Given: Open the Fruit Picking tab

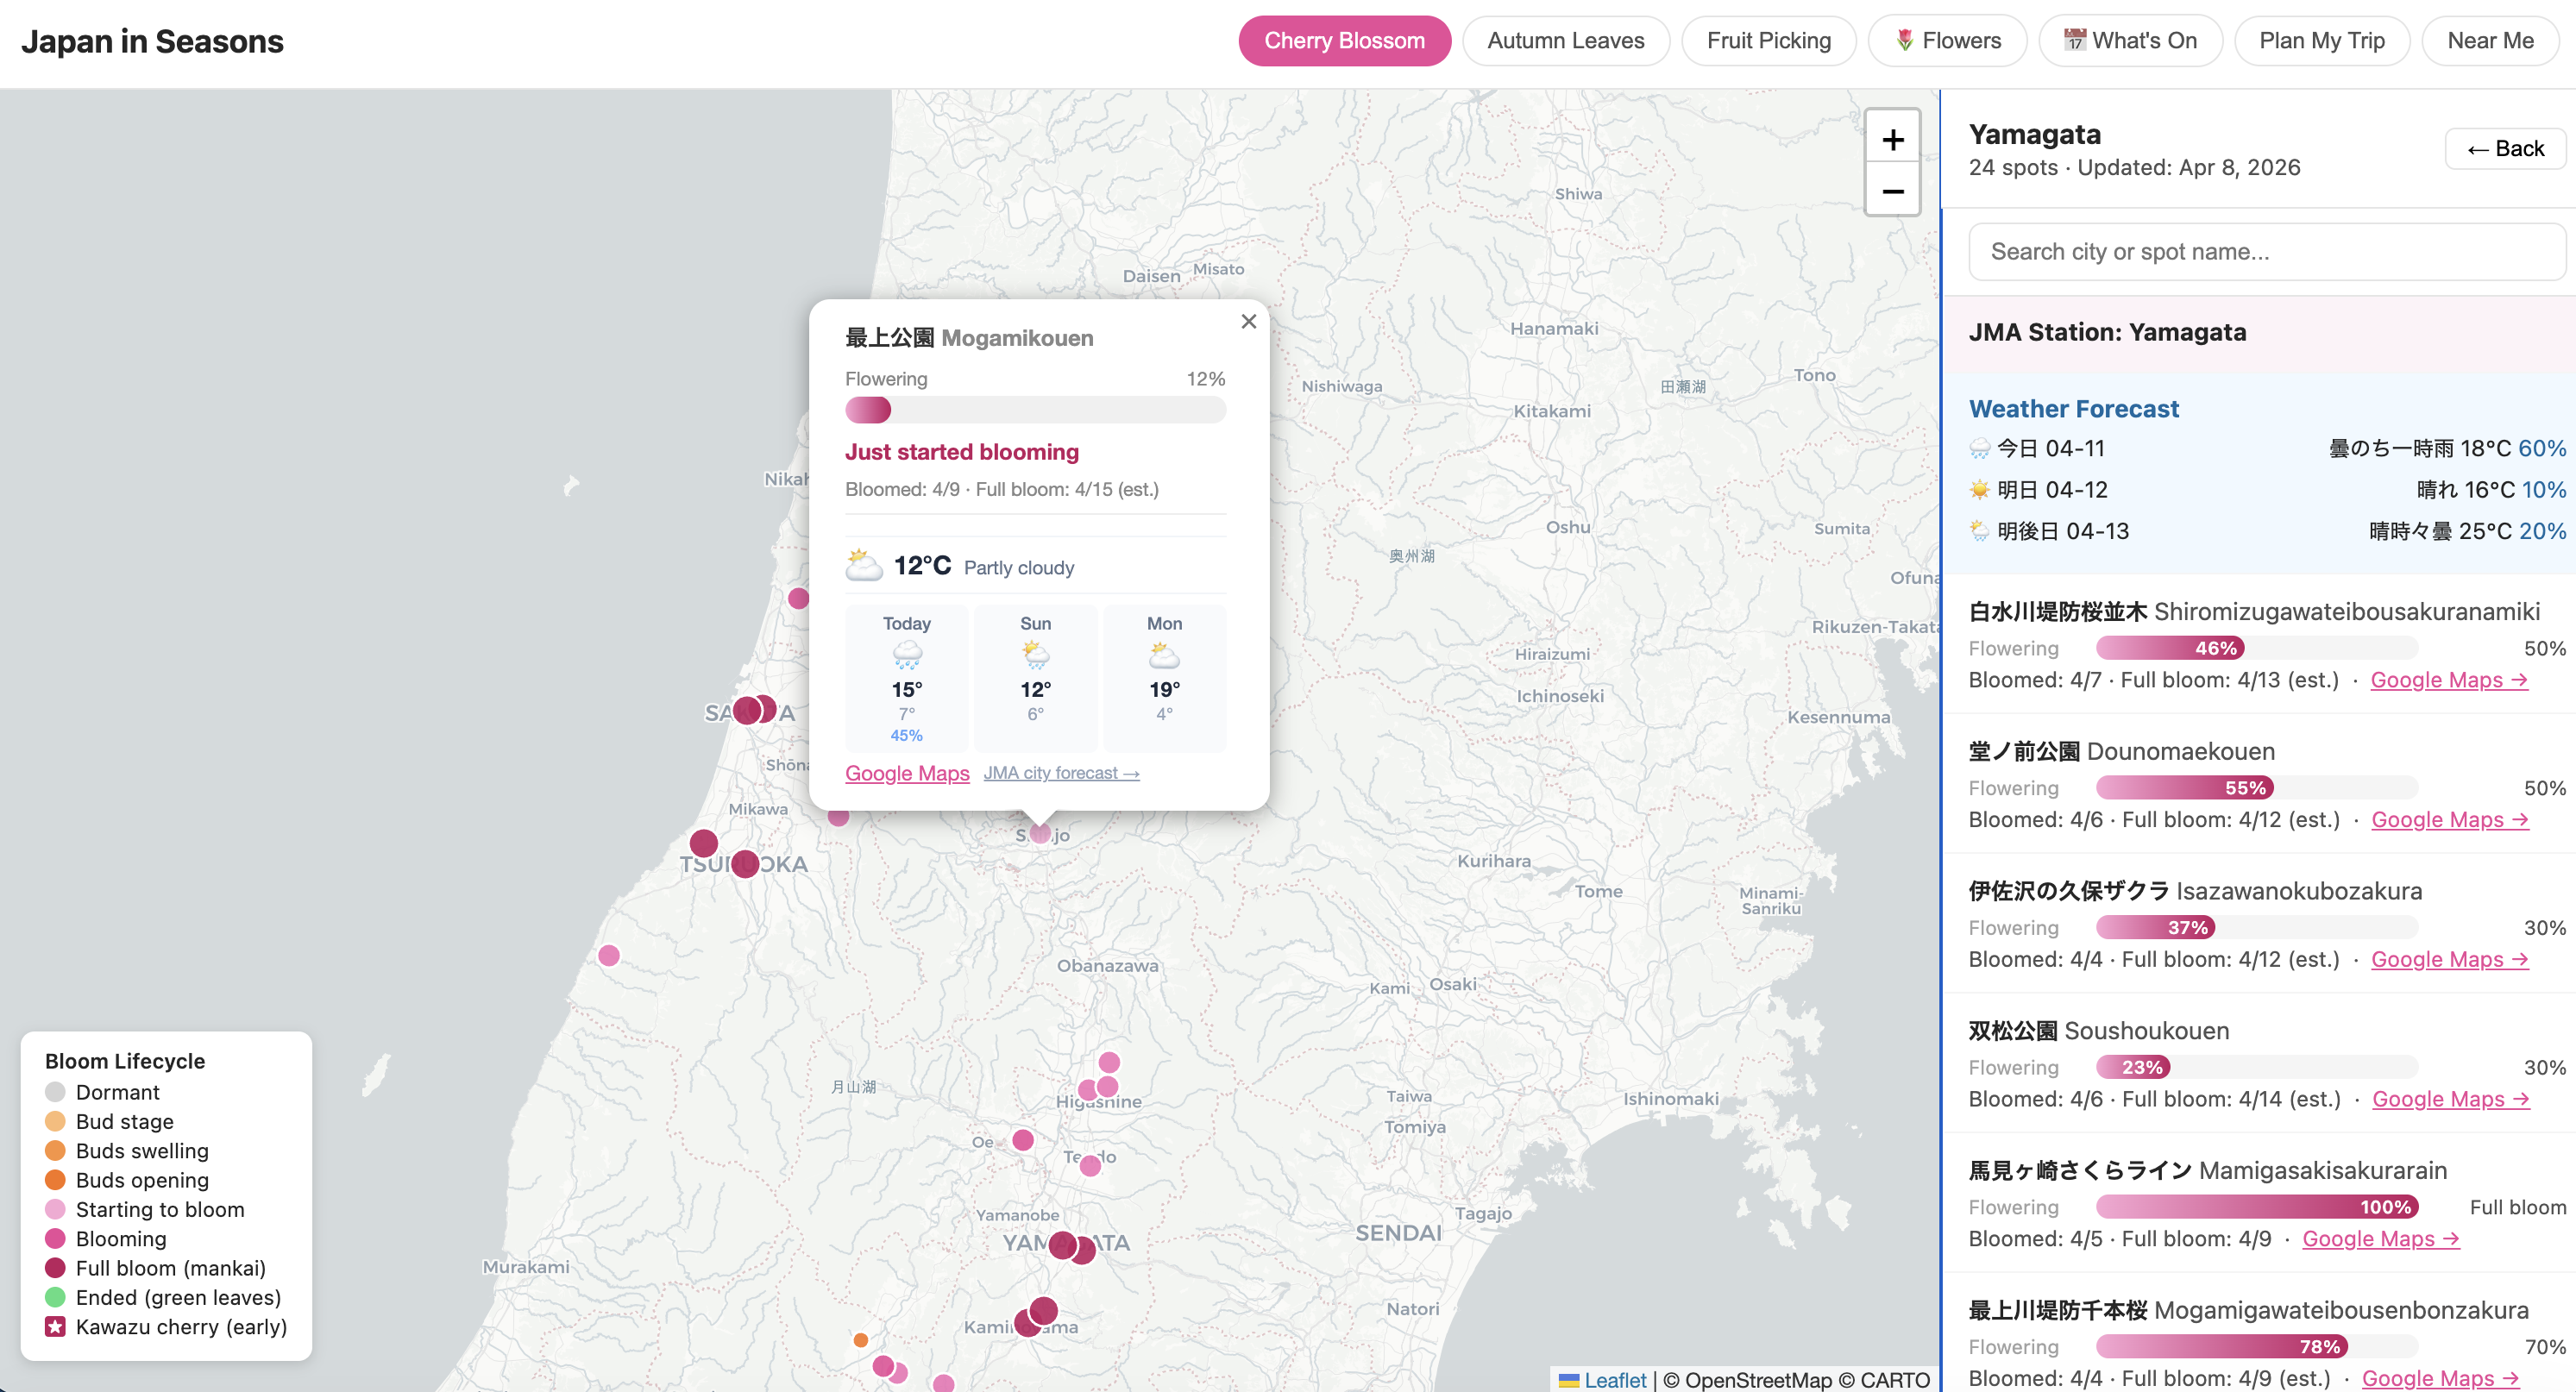Looking at the screenshot, I should [1768, 41].
